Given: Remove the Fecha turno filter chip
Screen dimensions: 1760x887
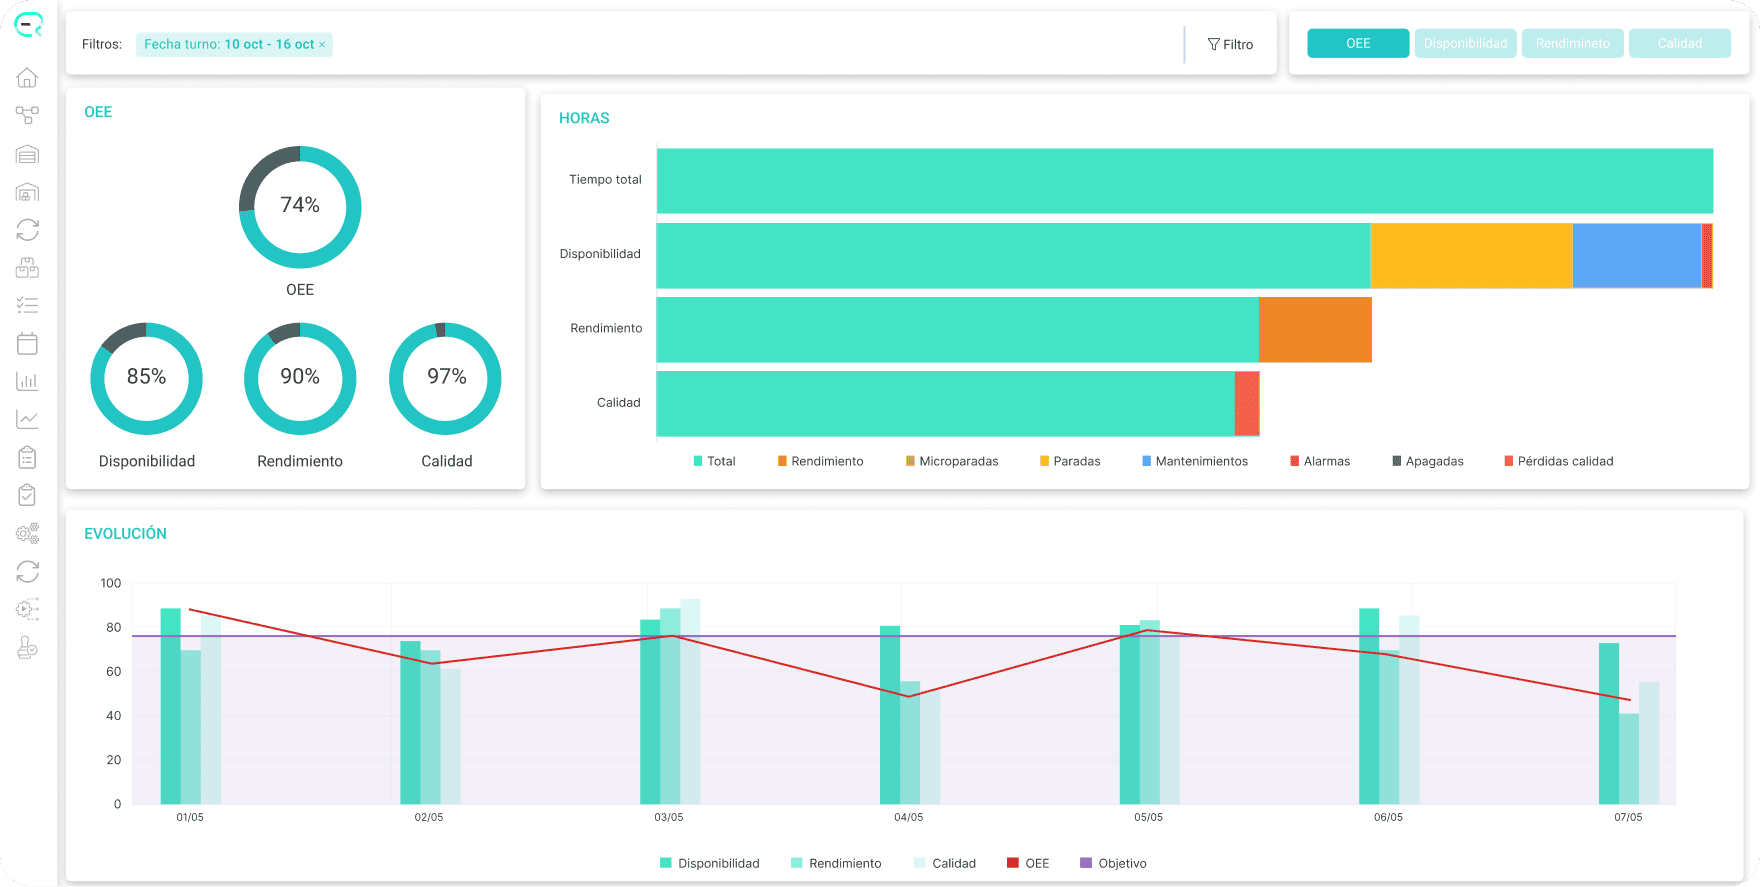Looking at the screenshot, I should 322,45.
